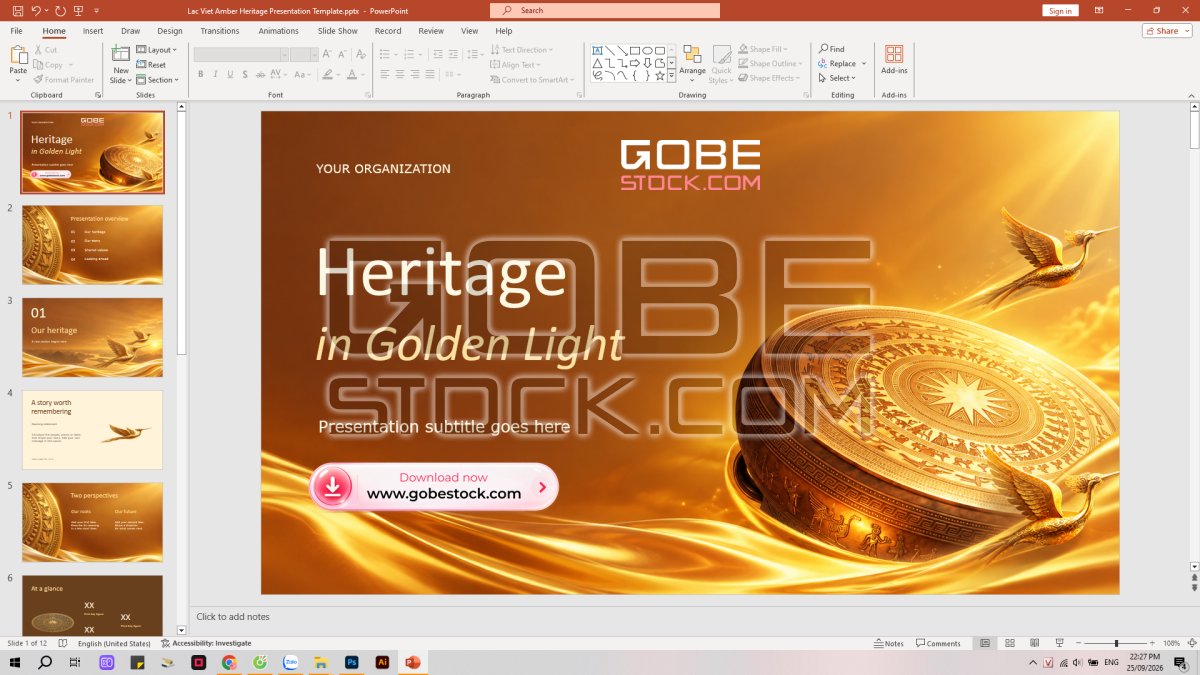Open the File menu

[x=17, y=31]
